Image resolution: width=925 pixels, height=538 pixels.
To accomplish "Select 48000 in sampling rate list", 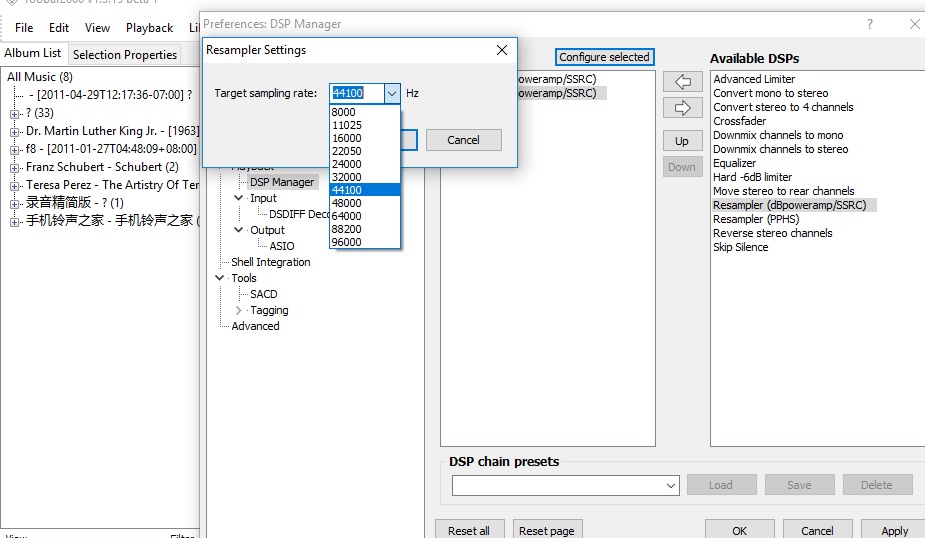I will (346, 203).
